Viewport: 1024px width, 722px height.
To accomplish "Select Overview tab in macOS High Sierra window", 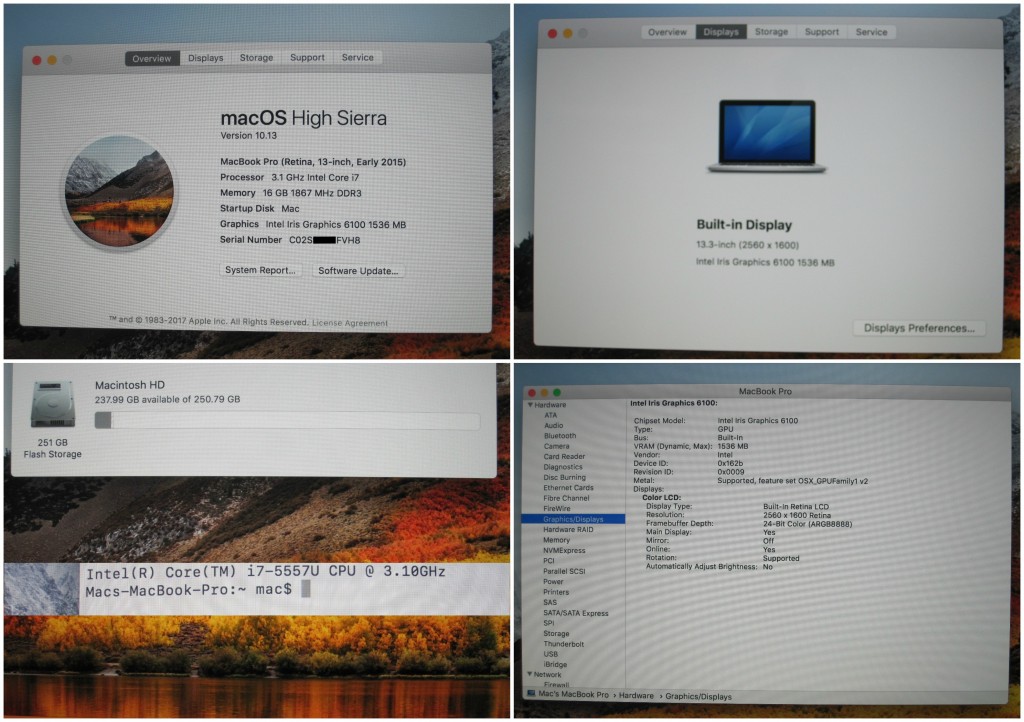I will click(152, 59).
